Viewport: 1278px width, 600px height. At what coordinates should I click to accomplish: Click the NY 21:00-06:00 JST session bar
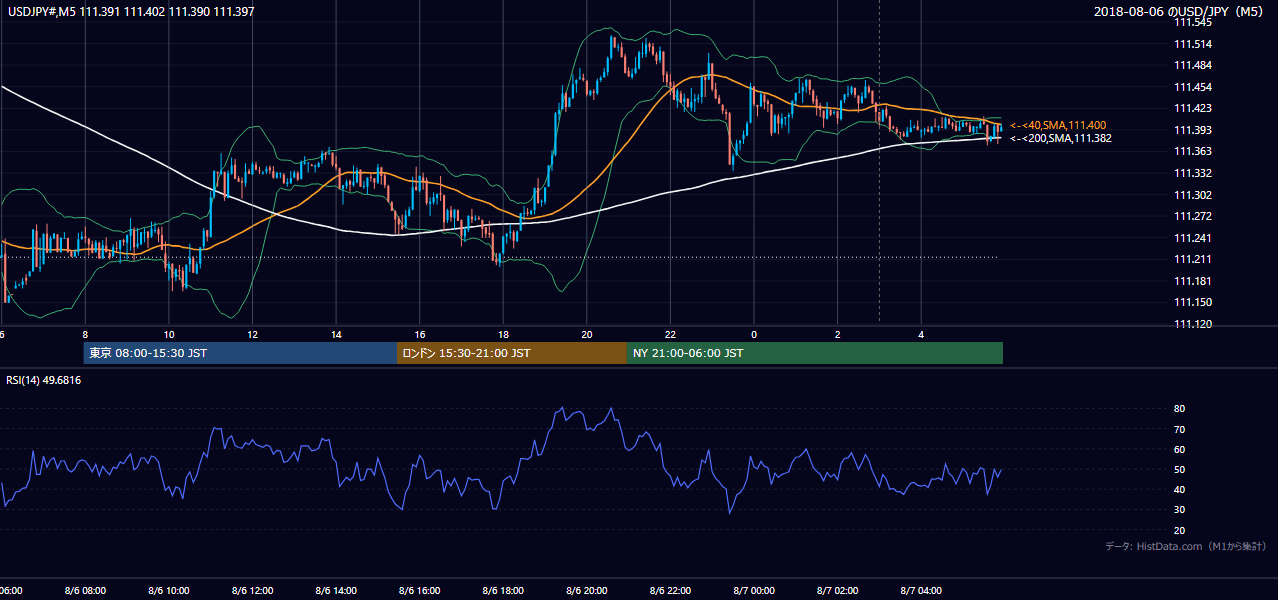814,353
